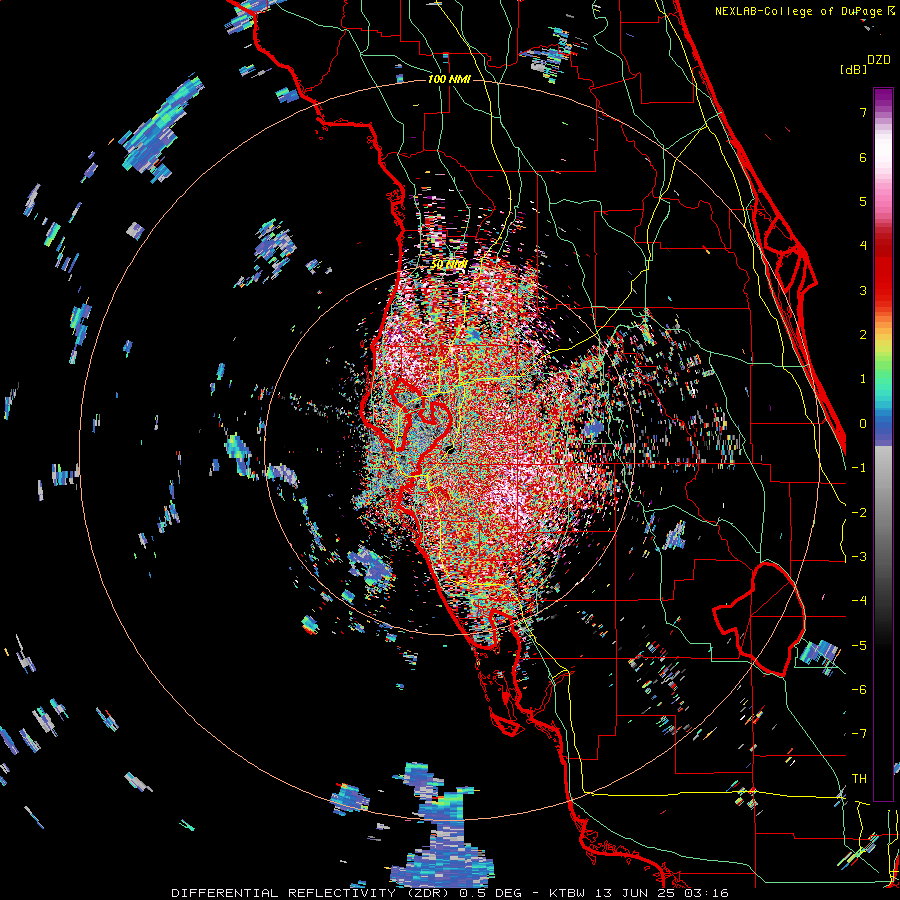
Task: Click the 03:16 timestamp text
Action: (x=707, y=893)
